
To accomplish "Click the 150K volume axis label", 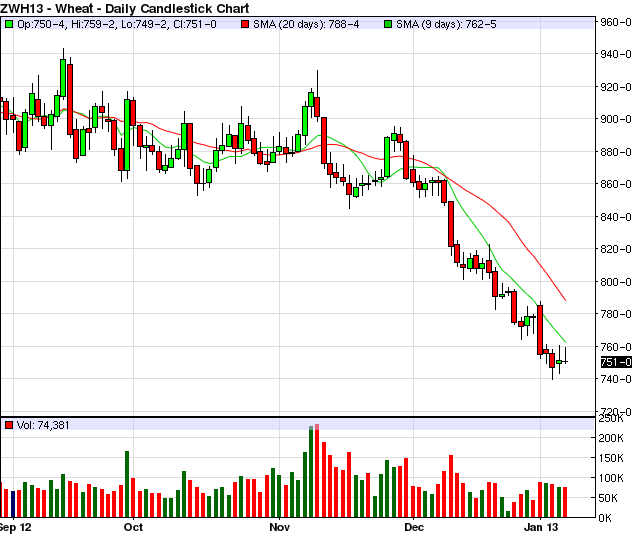I will click(611, 458).
